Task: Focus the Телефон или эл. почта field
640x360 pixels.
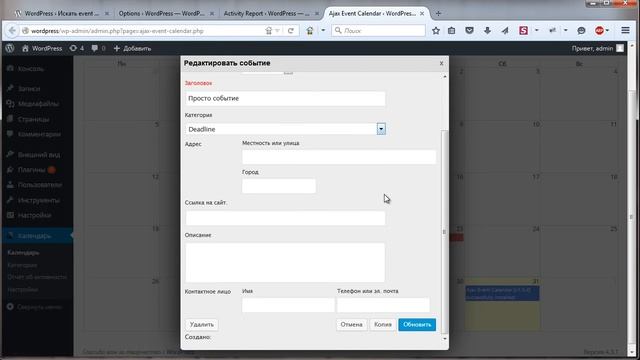Action: pyautogui.click(x=383, y=305)
